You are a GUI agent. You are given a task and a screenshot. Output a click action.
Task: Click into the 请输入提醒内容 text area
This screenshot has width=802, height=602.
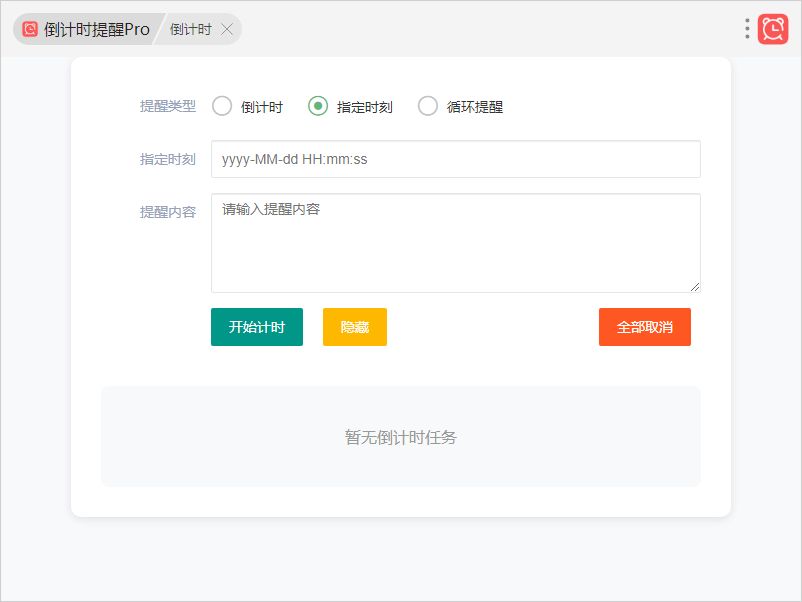point(455,242)
